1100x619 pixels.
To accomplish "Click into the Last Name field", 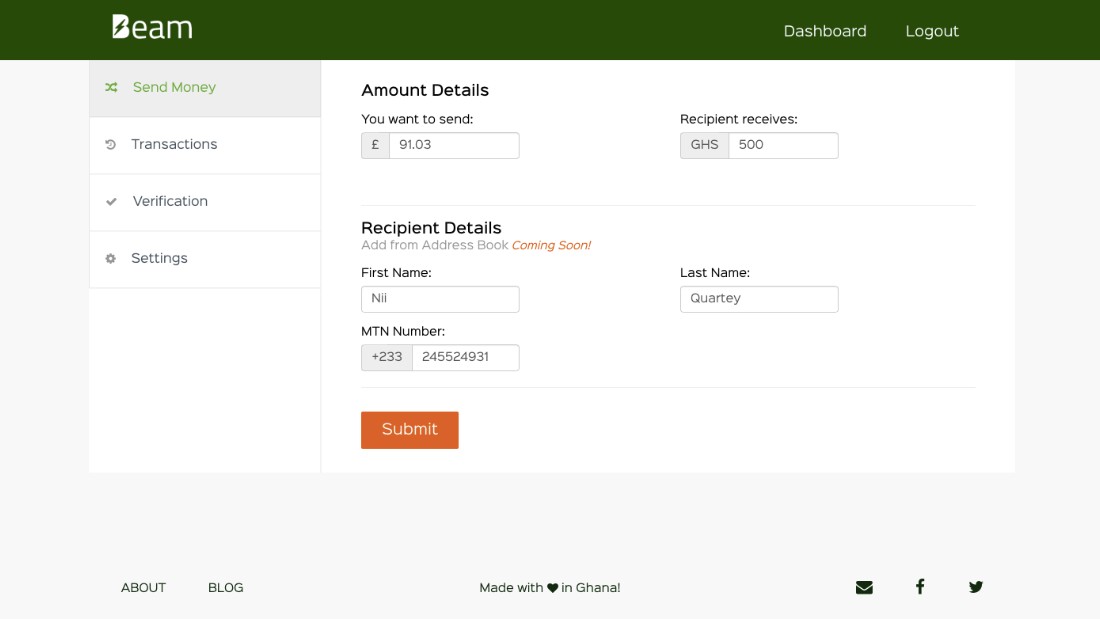I will click(x=759, y=299).
